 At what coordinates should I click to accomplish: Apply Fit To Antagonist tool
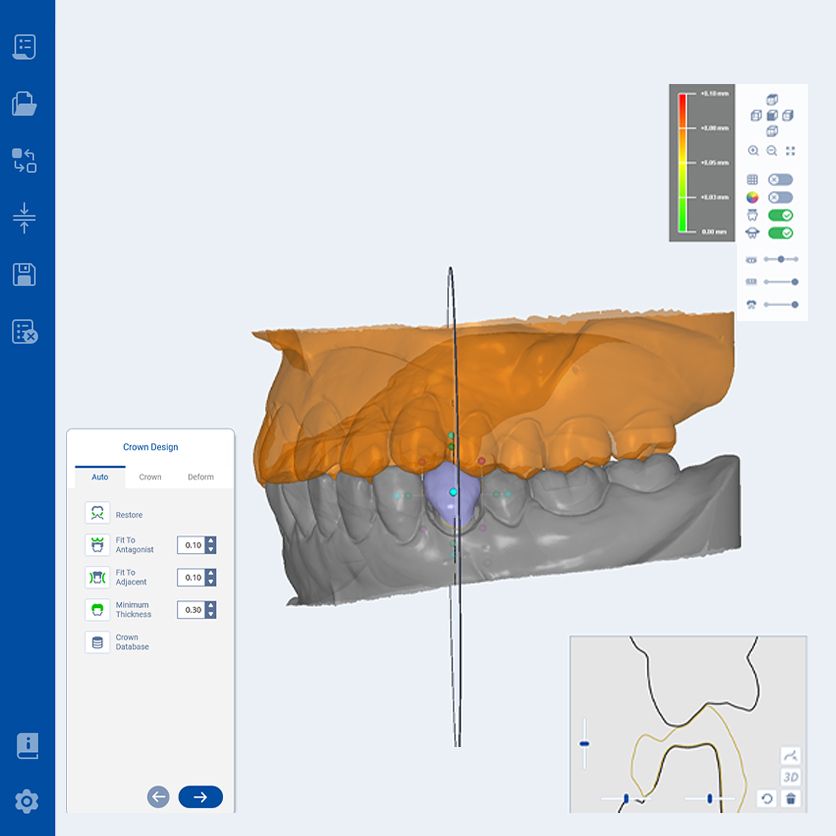click(96, 546)
